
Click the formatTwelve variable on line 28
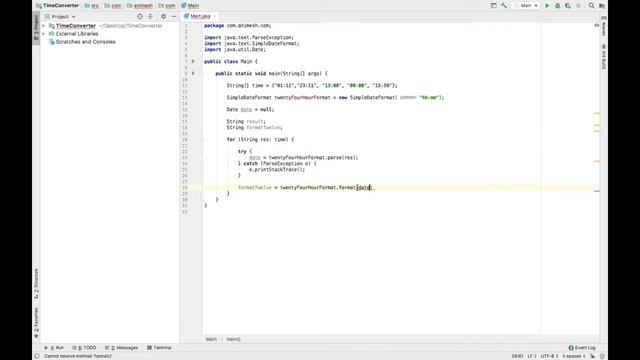coord(255,188)
